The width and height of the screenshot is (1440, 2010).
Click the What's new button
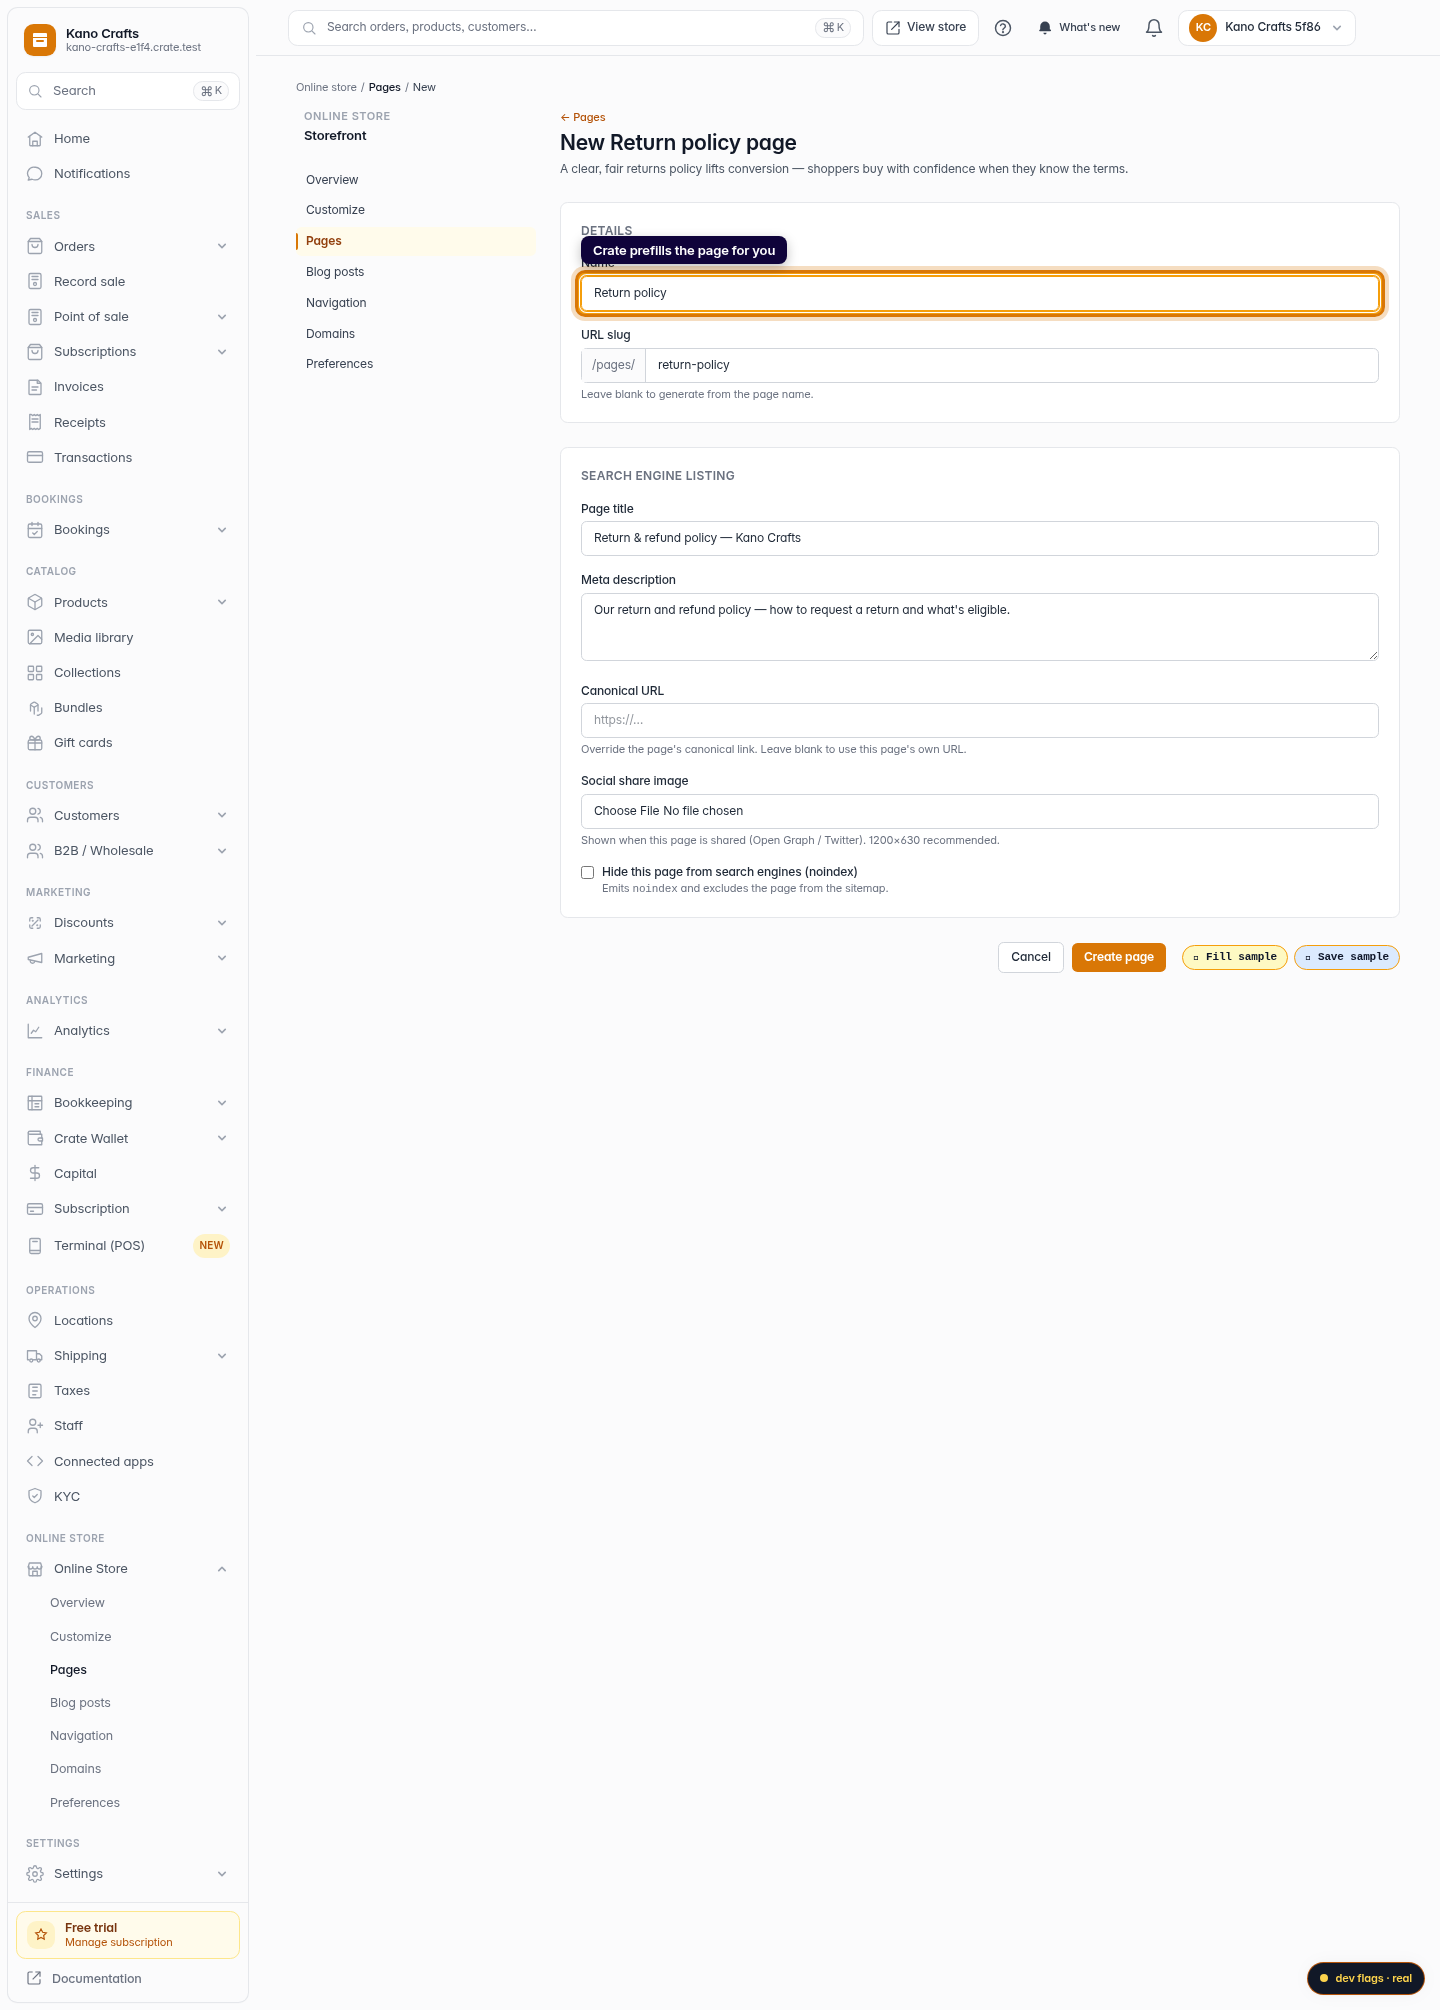[x=1079, y=28]
